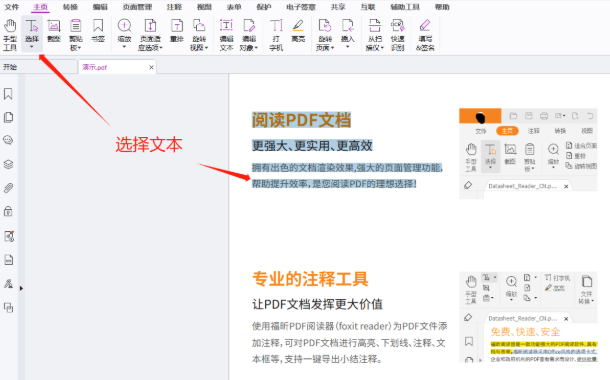Click the Select text tool icon (选择)
610x380 pixels.
click(32, 26)
